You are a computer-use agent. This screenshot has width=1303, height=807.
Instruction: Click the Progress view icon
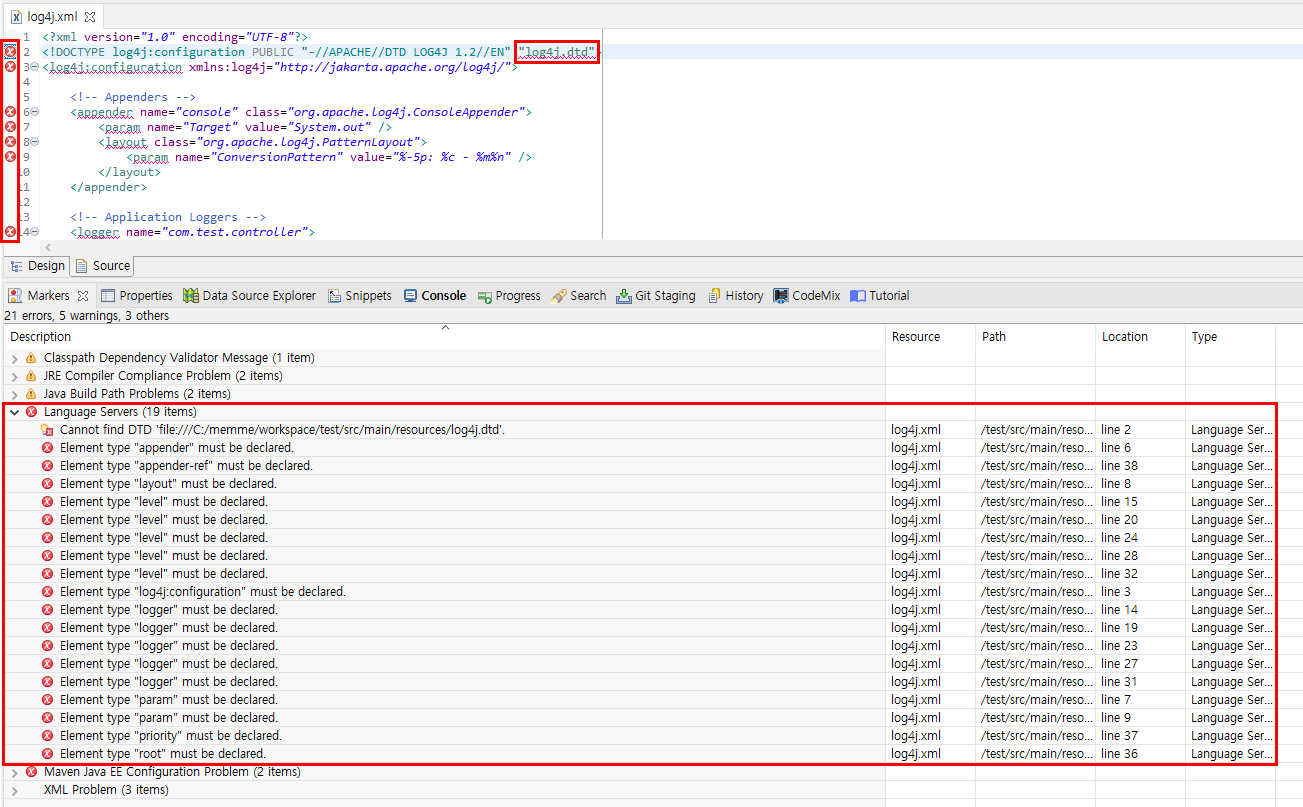tap(485, 296)
